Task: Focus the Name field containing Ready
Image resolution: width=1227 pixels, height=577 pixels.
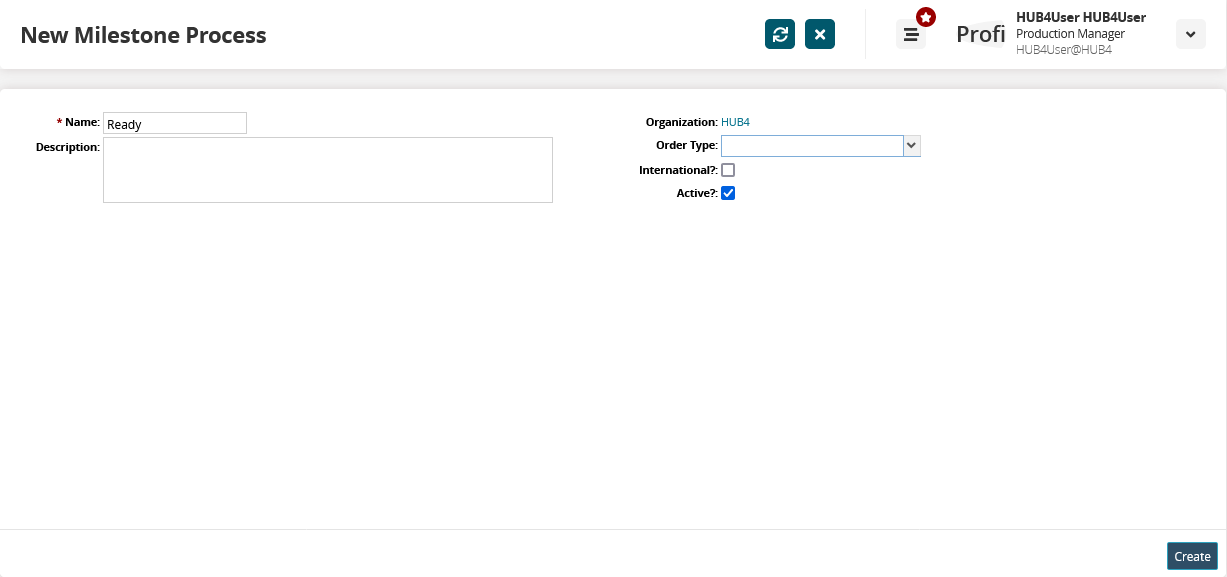Action: (x=174, y=124)
